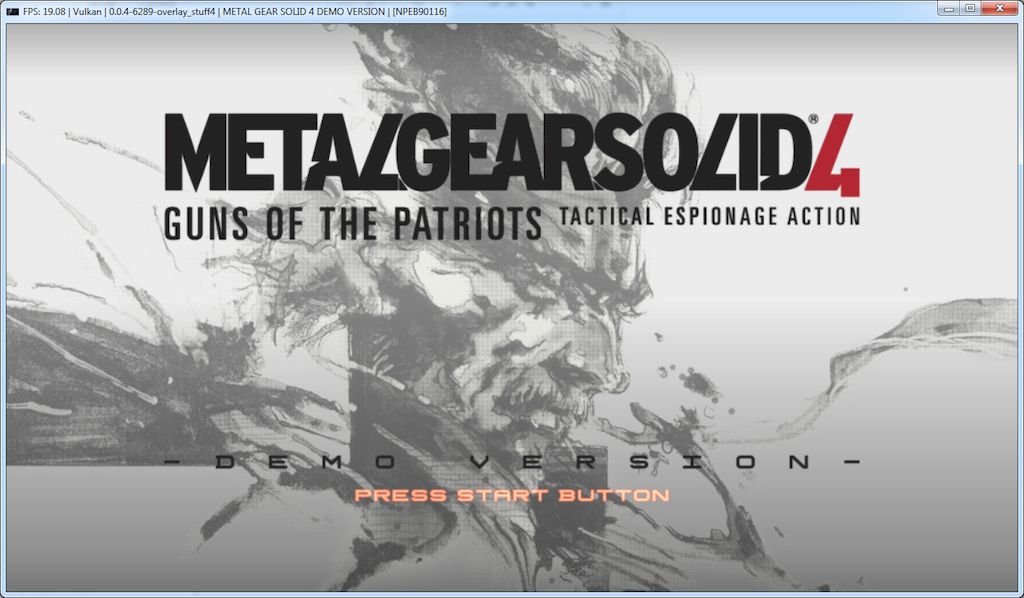The image size is (1024, 598).
Task: Click the window title bar text
Action: 235,11
